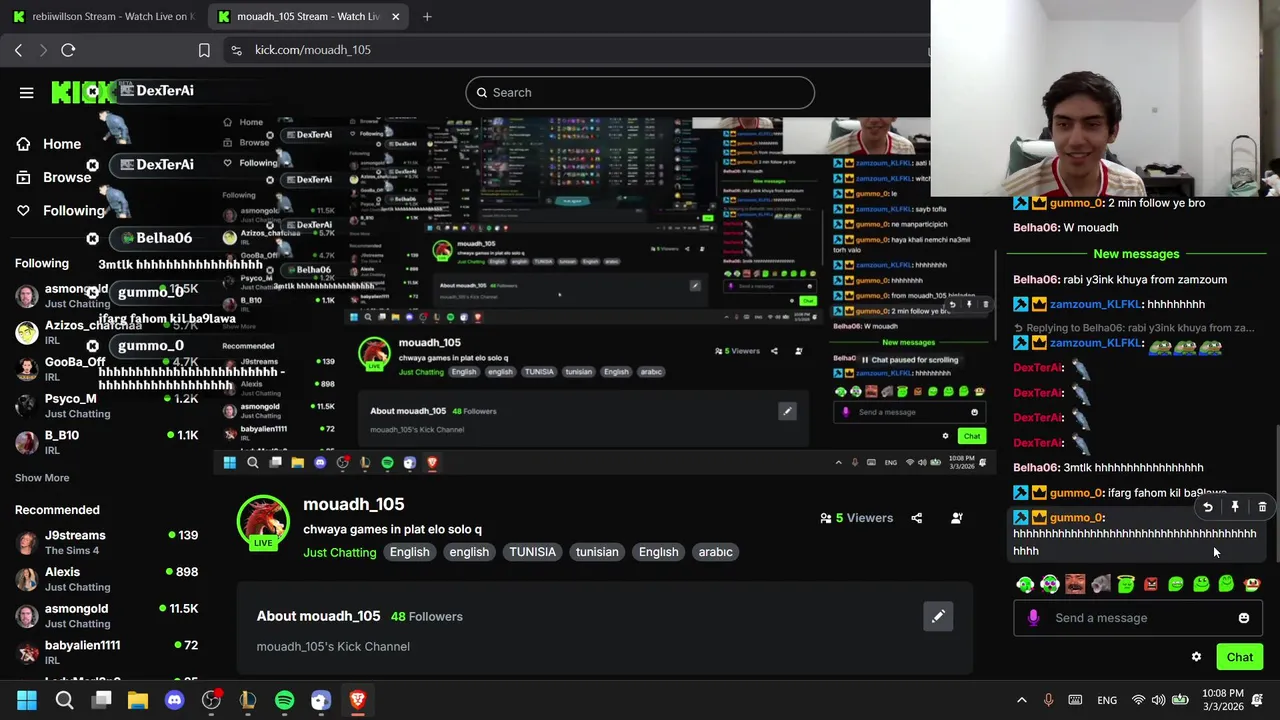The width and height of the screenshot is (1280, 720).
Task: View site information icon in address bar
Action: [236, 50]
